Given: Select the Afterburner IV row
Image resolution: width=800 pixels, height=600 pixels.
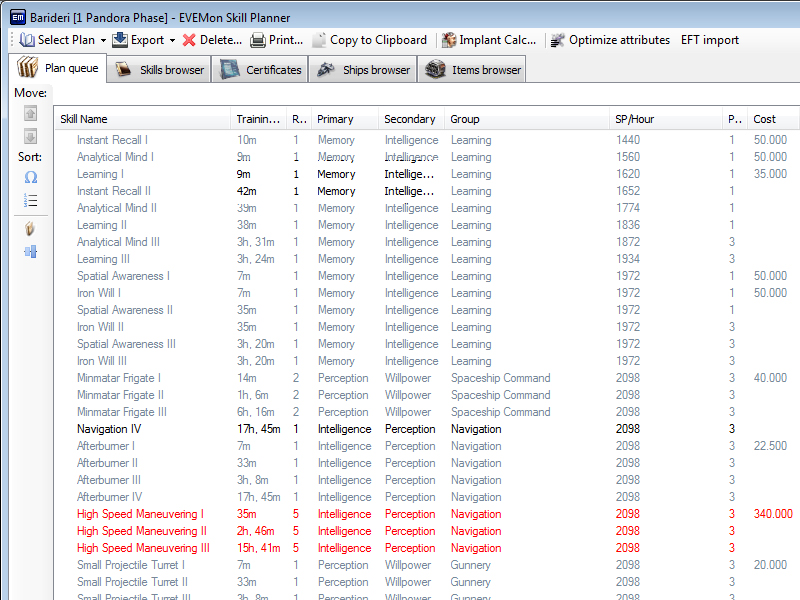Looking at the screenshot, I should tap(427, 497).
